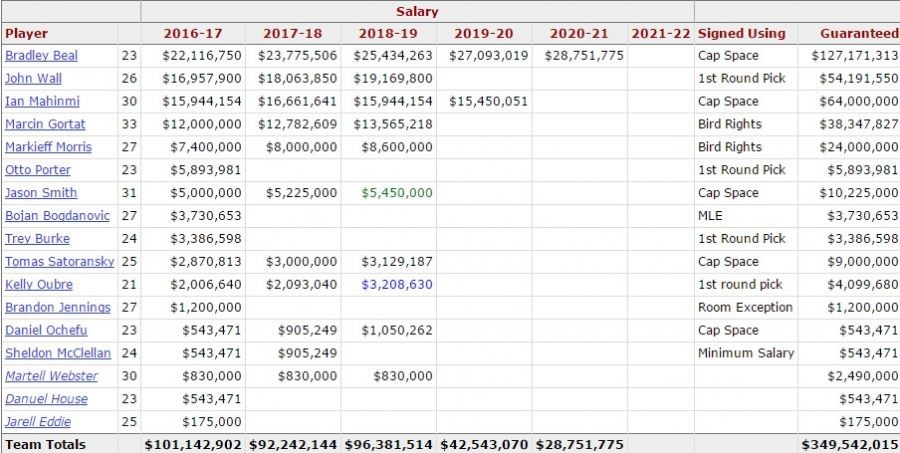Screen dimensions: 900x453
Task: Click the 2018-19 column header
Action: click(389, 34)
